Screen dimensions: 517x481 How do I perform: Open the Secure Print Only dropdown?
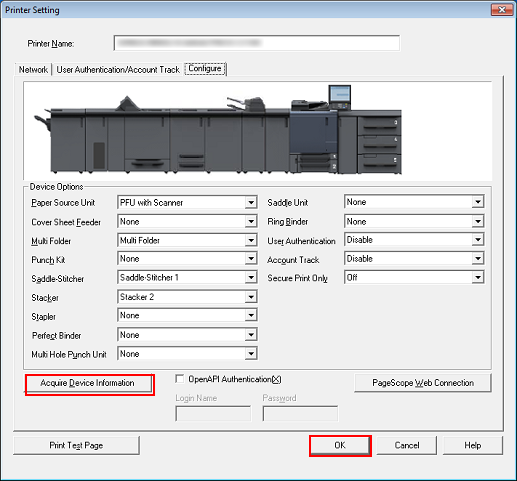tap(414, 277)
